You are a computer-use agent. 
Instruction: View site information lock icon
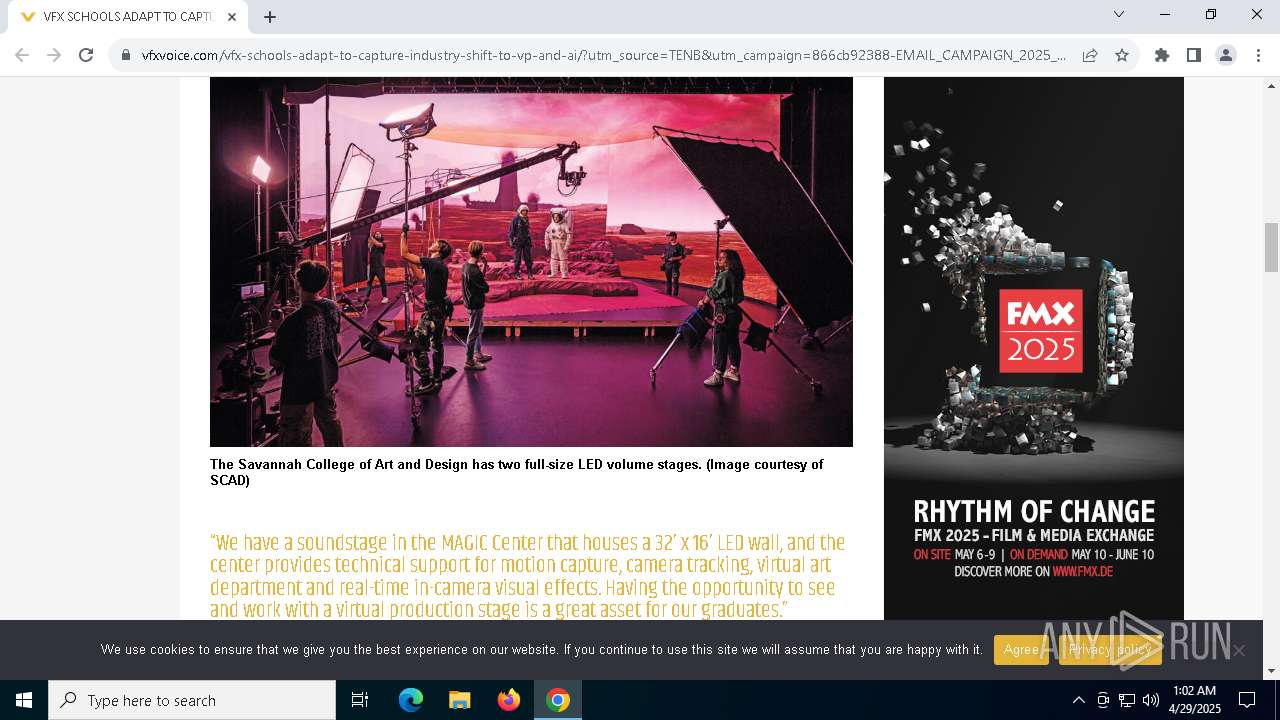tap(126, 55)
